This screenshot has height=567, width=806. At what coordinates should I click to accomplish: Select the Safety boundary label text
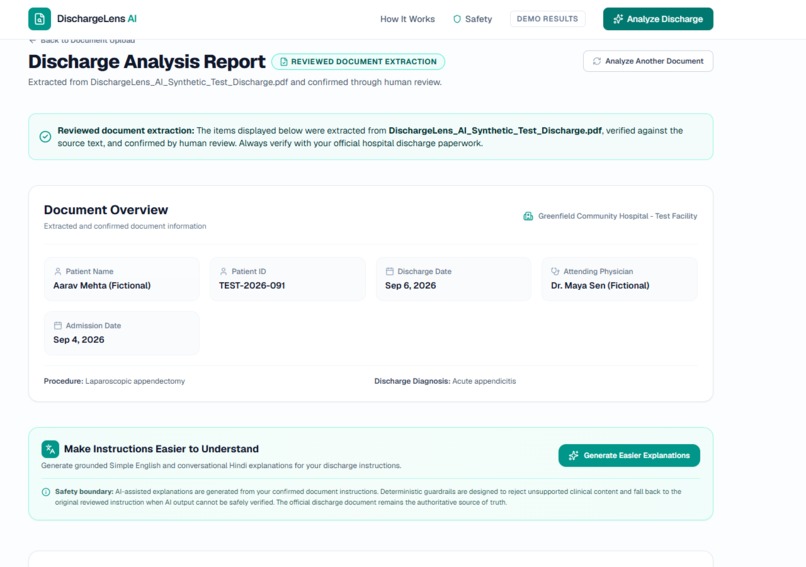(x=84, y=492)
